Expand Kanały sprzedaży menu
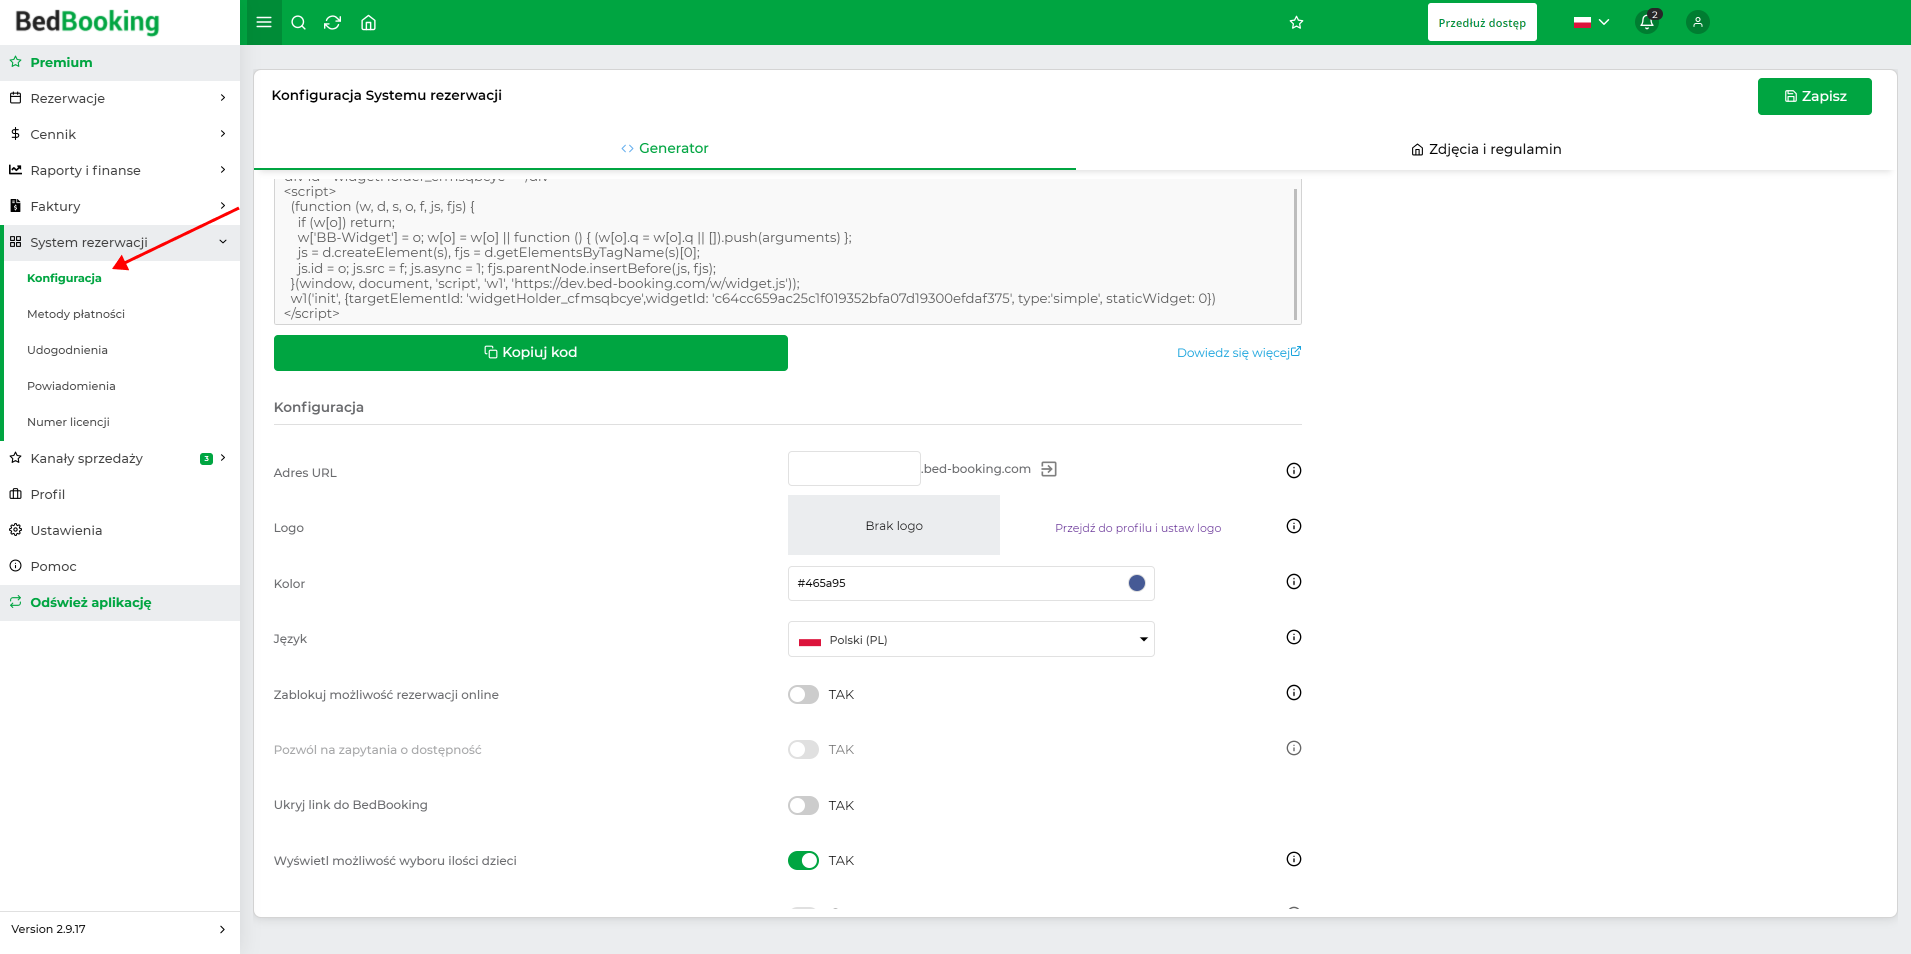The width and height of the screenshot is (1911, 954). [120, 458]
